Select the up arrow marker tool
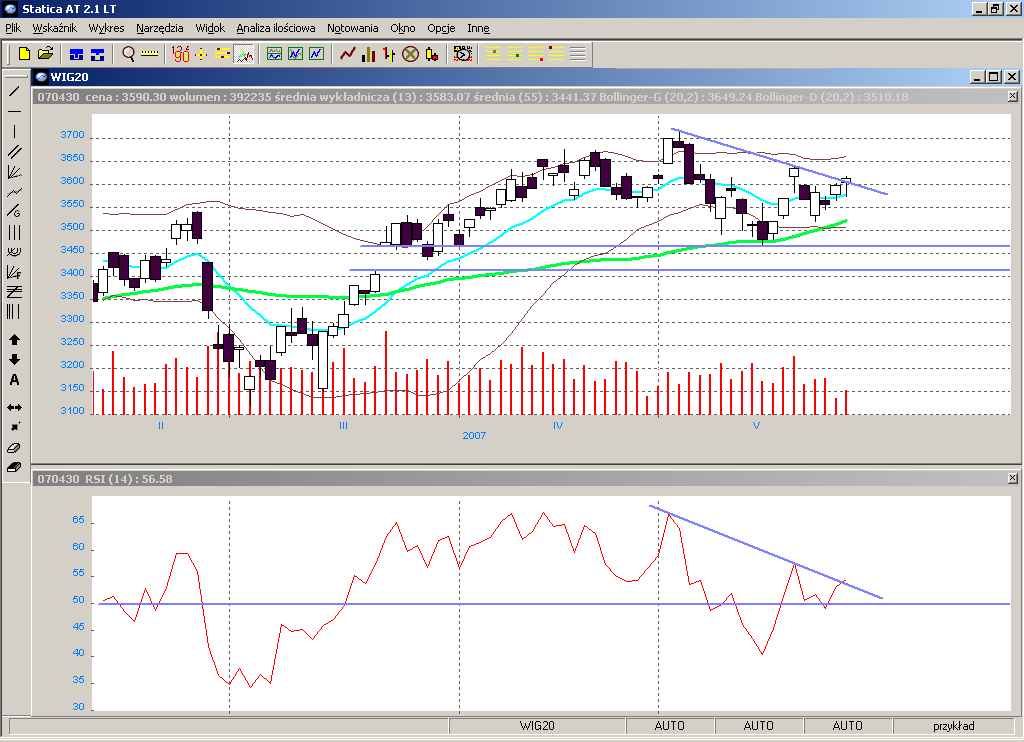This screenshot has width=1024, height=742. tap(14, 340)
